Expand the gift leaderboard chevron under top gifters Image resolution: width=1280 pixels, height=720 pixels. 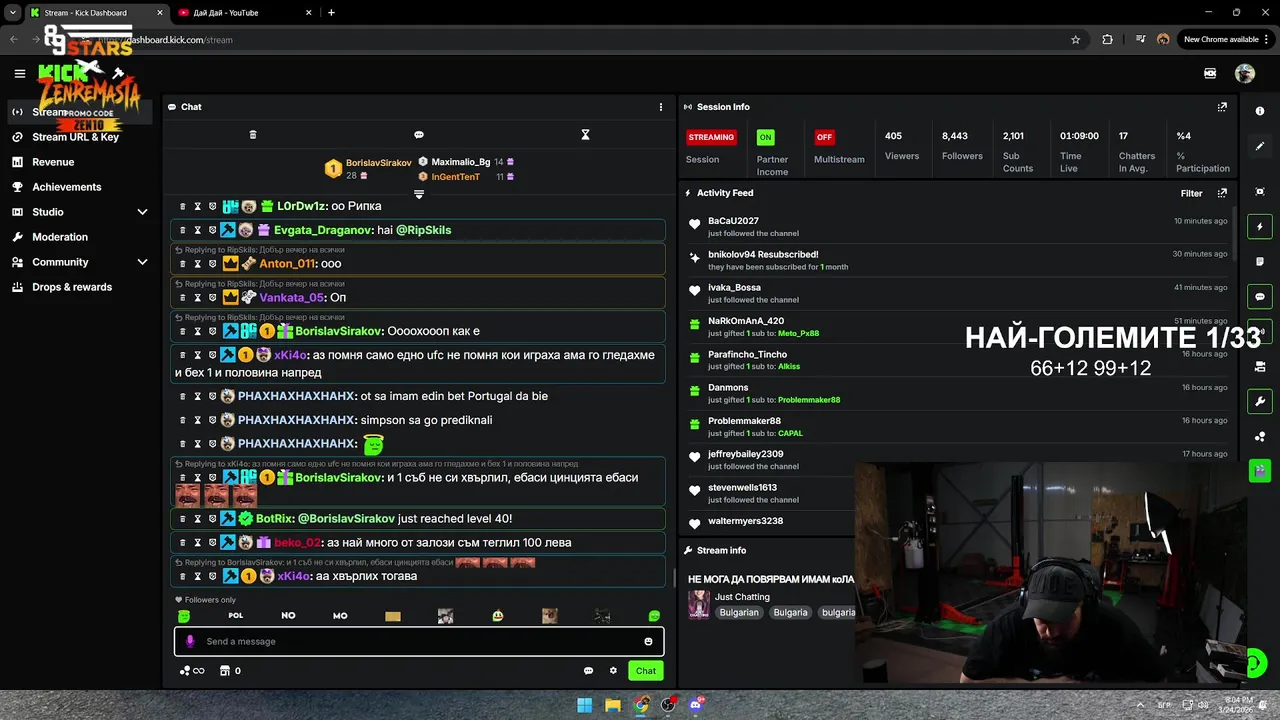tap(419, 194)
